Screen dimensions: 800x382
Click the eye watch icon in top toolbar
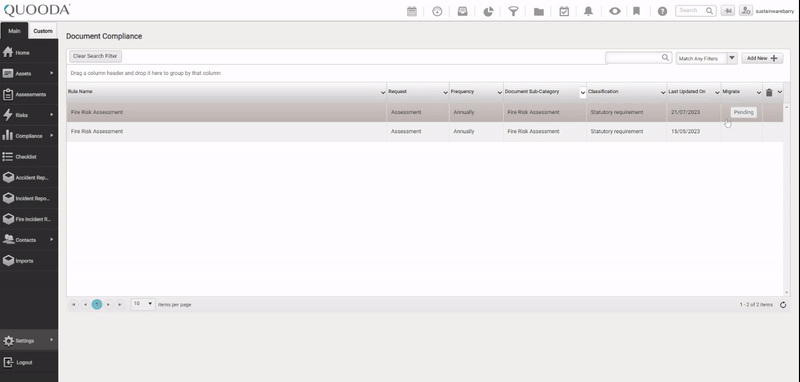click(x=615, y=11)
